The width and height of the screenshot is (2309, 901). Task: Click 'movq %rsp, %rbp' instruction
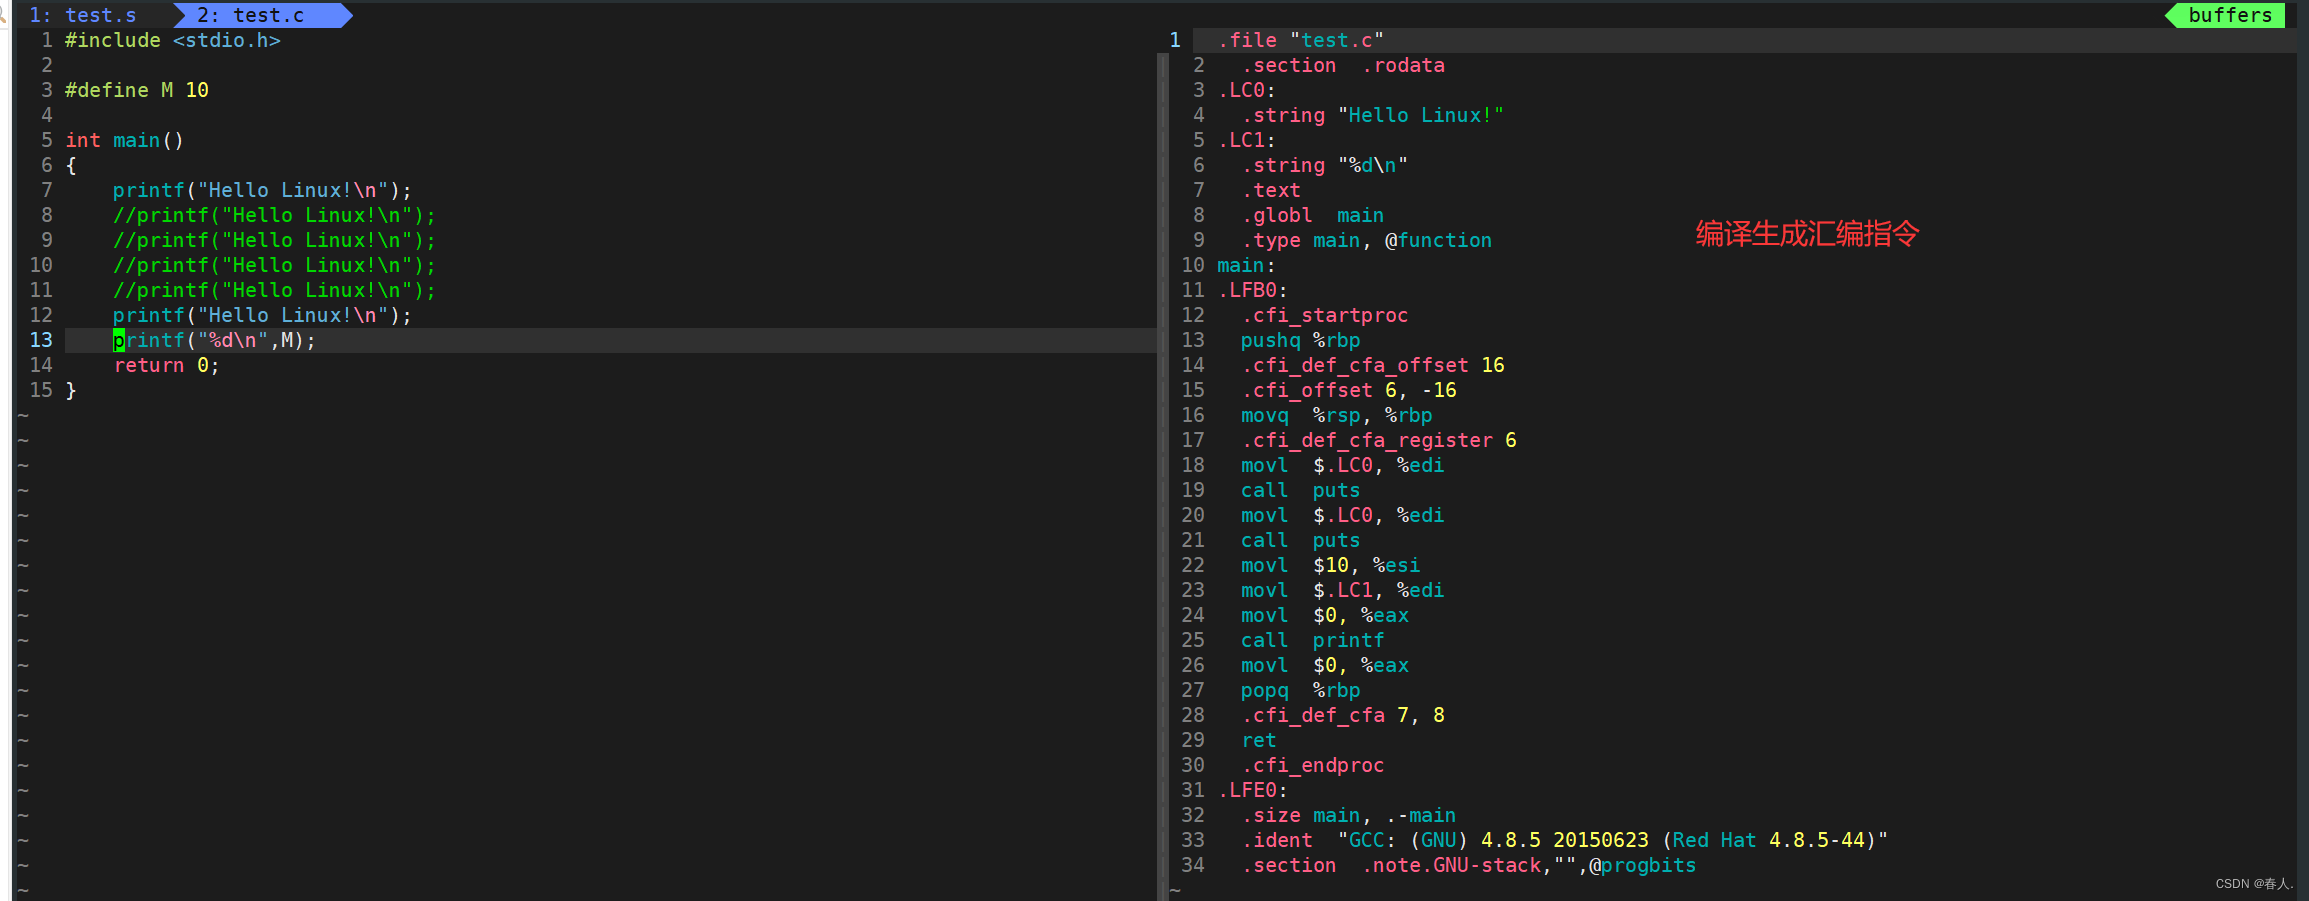click(1337, 415)
